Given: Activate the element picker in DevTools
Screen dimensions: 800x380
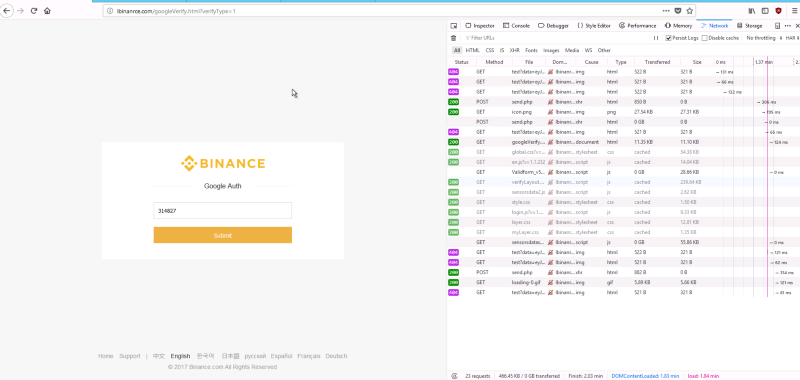Looking at the screenshot, I should coord(454,26).
